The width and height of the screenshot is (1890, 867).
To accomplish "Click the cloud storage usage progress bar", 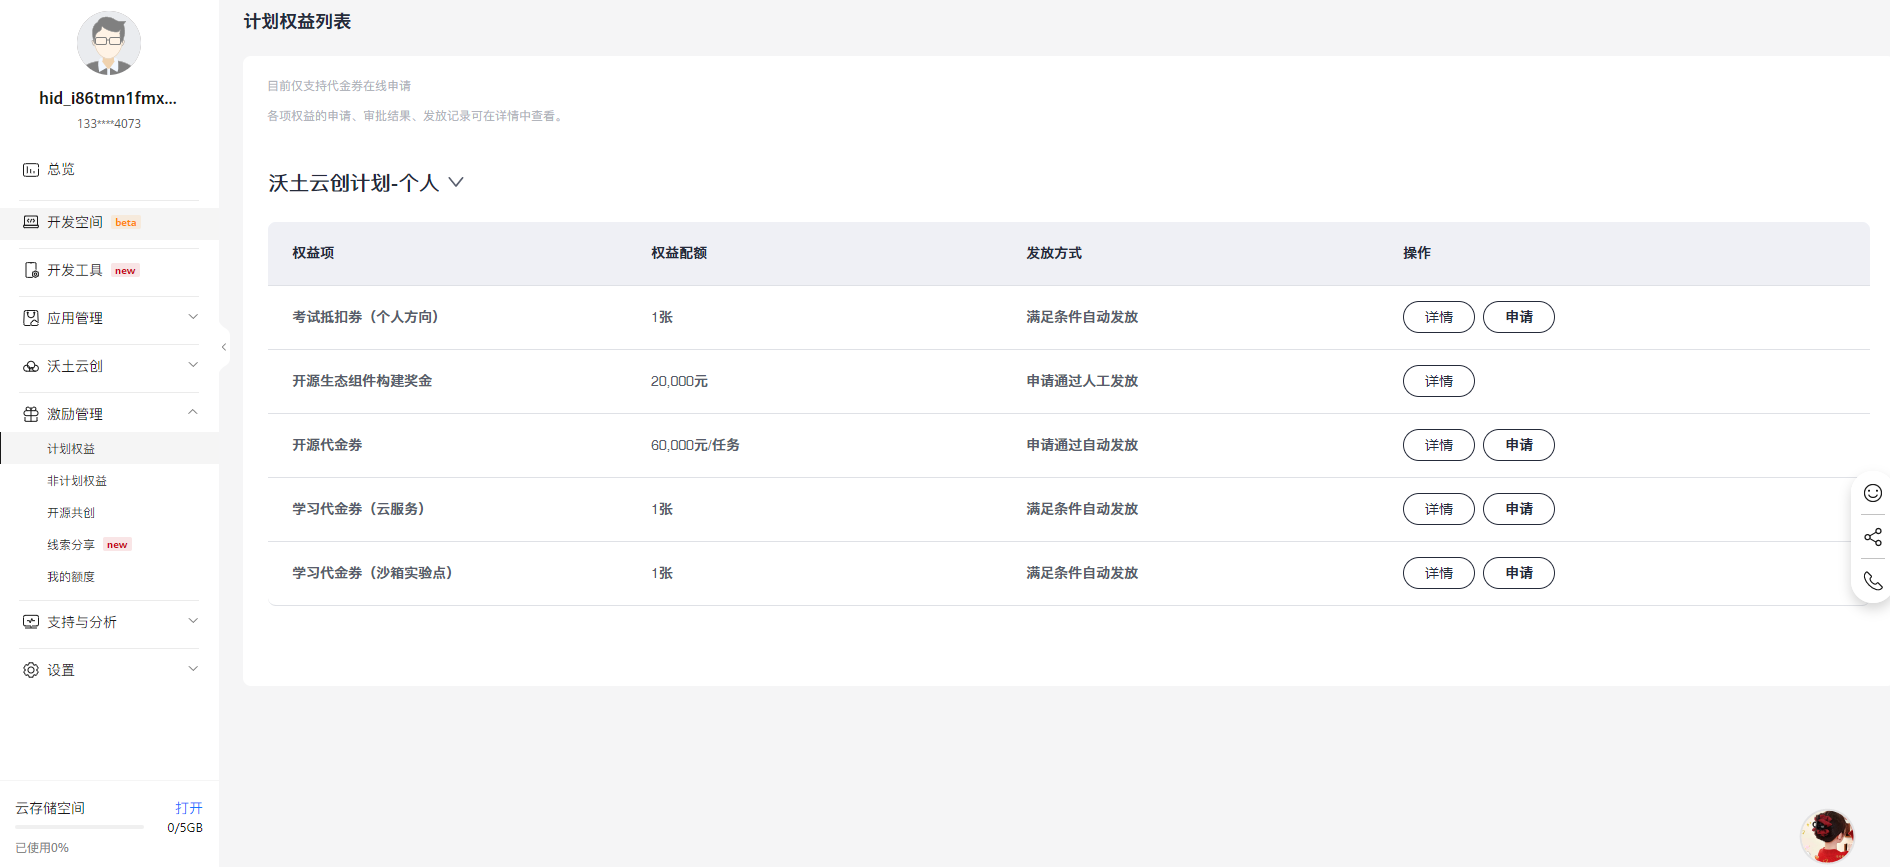I will [x=80, y=827].
